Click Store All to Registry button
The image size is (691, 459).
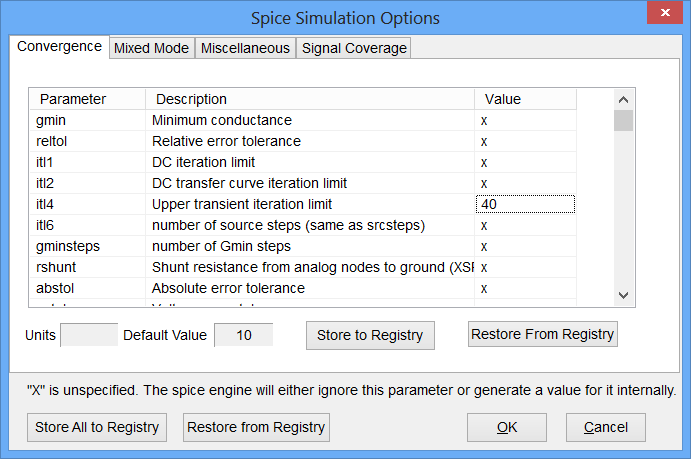tap(97, 427)
